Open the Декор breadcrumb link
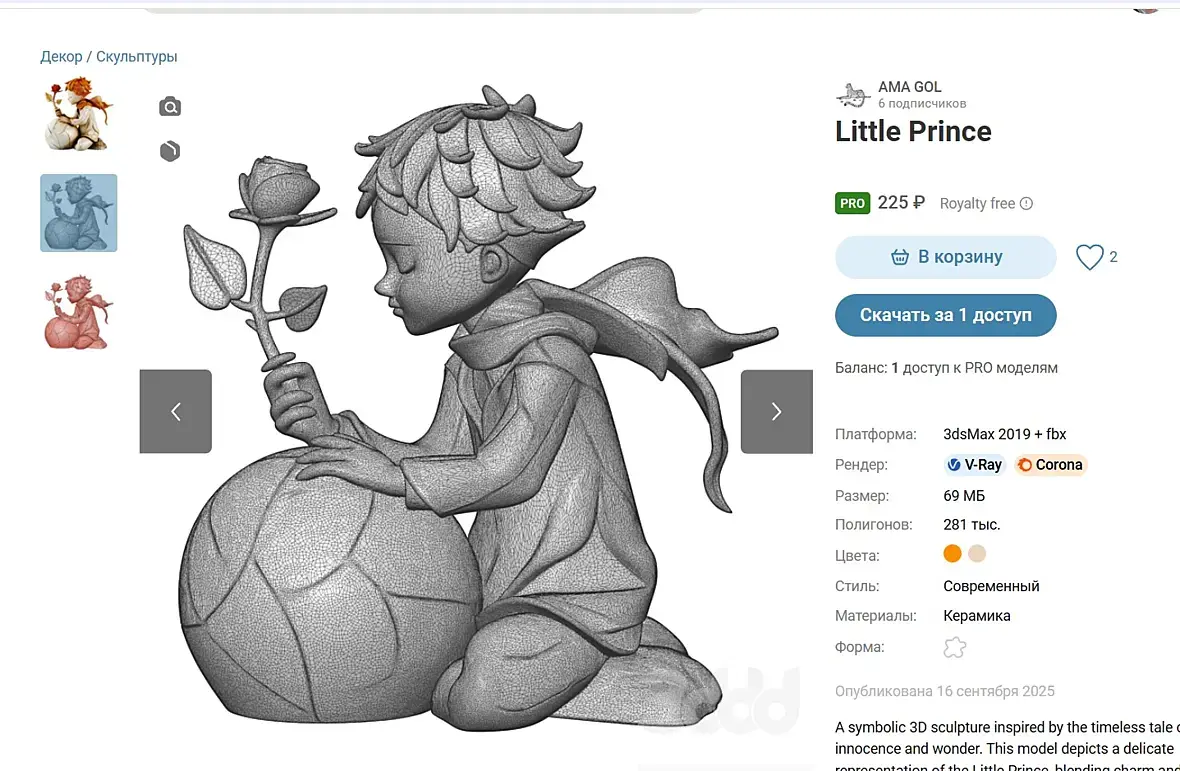The height and width of the screenshot is (771, 1180). pyautogui.click(x=61, y=57)
